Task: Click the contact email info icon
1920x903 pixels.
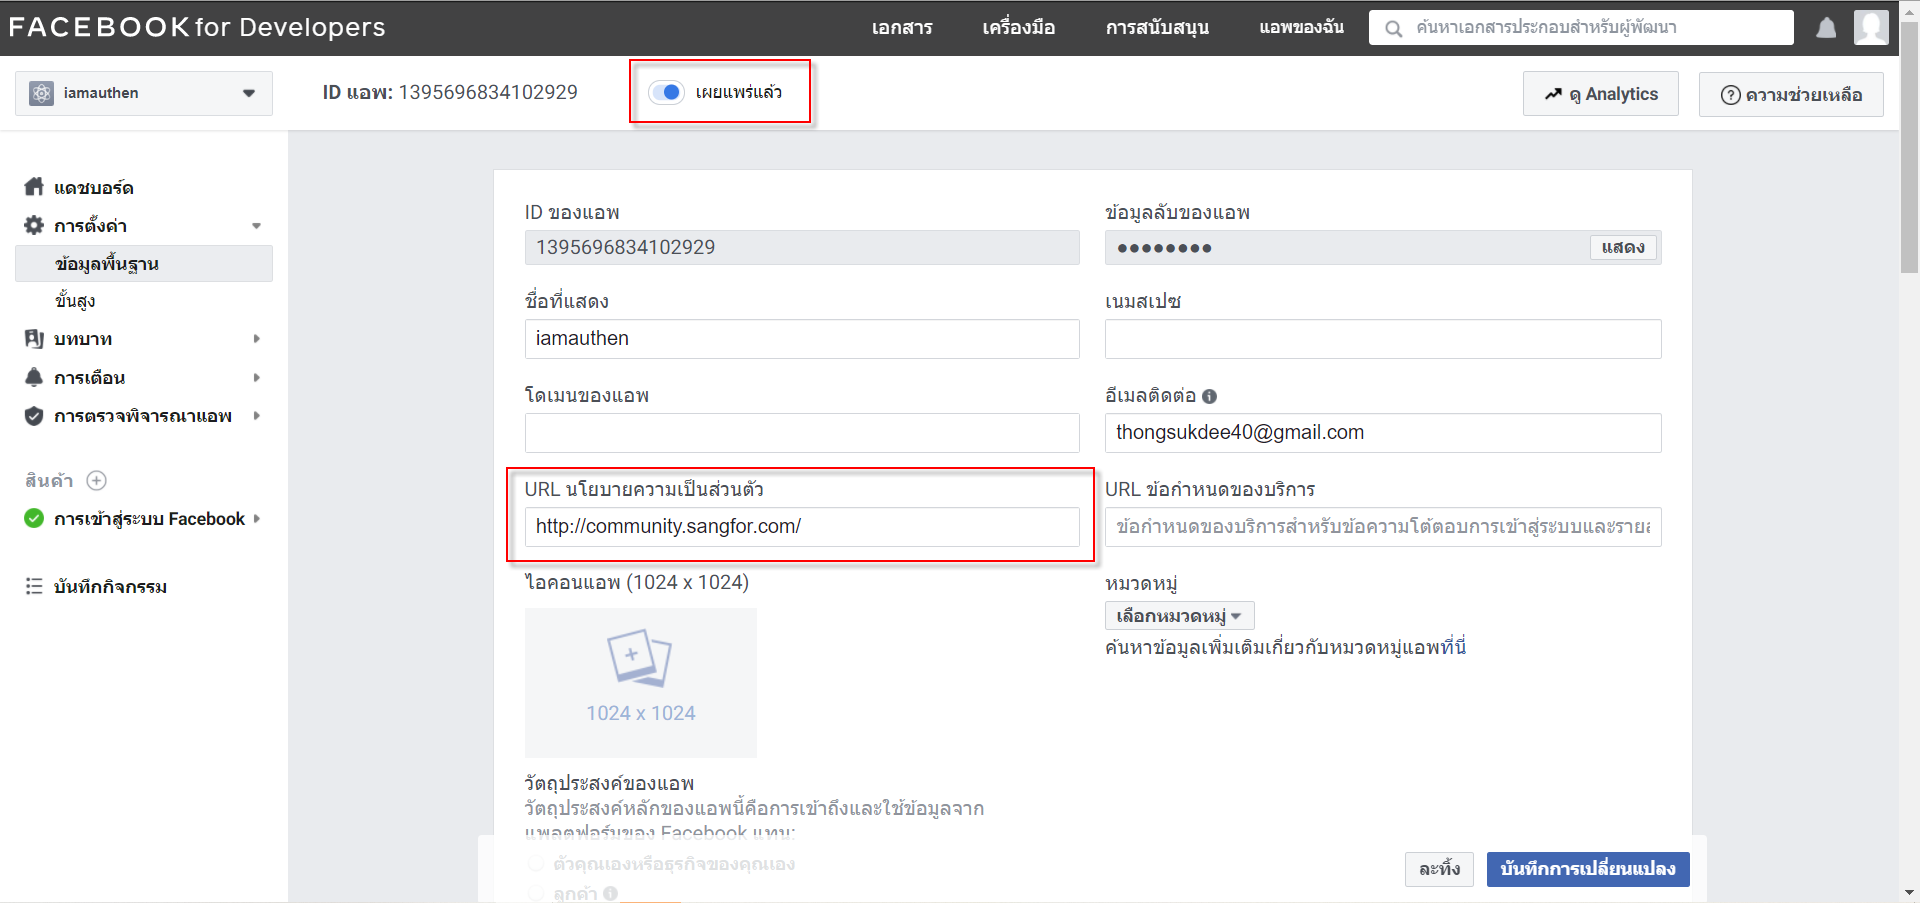Action: coord(1209,396)
